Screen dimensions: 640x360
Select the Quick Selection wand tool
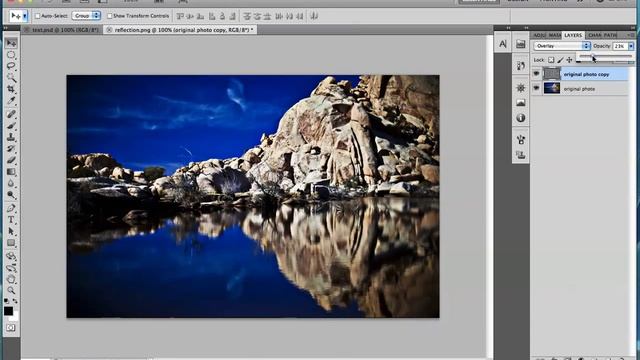tap(11, 78)
